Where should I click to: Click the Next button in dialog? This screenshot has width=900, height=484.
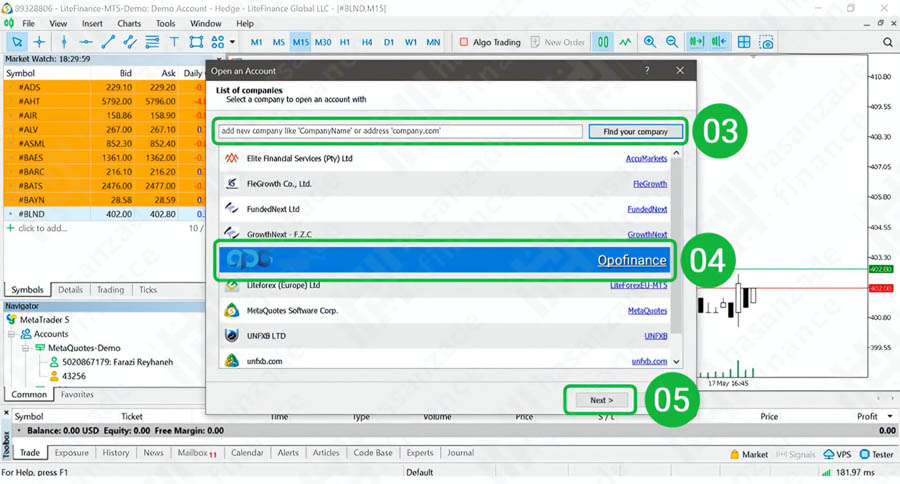click(x=601, y=400)
